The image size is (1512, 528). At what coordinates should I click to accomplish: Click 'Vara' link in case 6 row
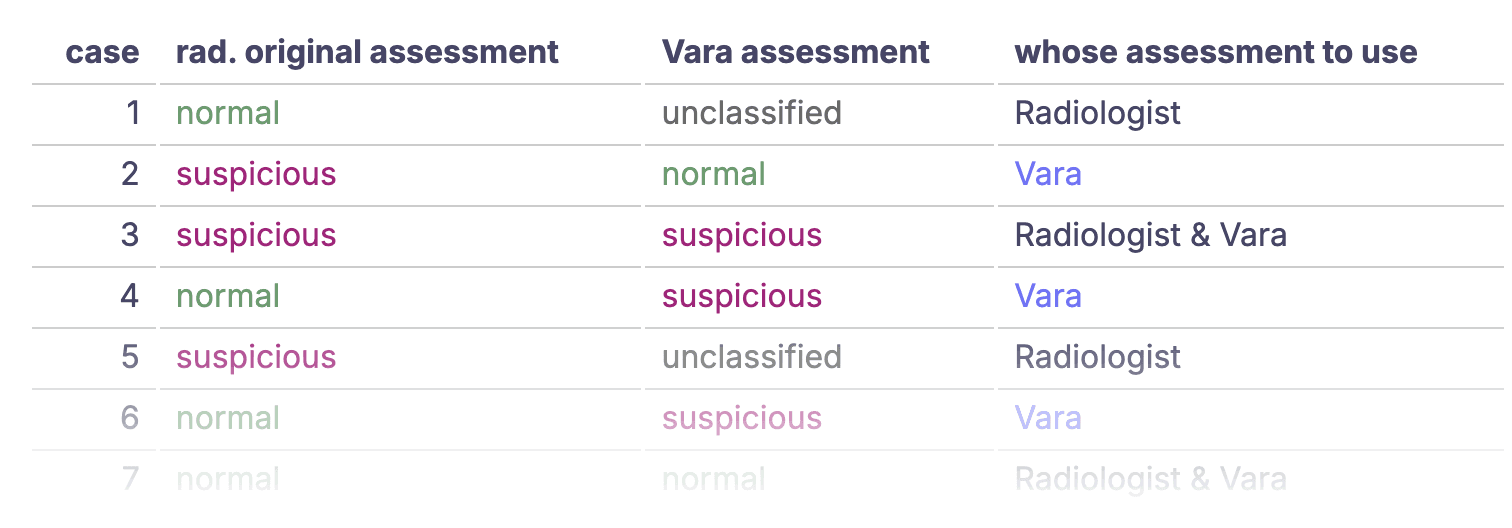click(x=1048, y=418)
